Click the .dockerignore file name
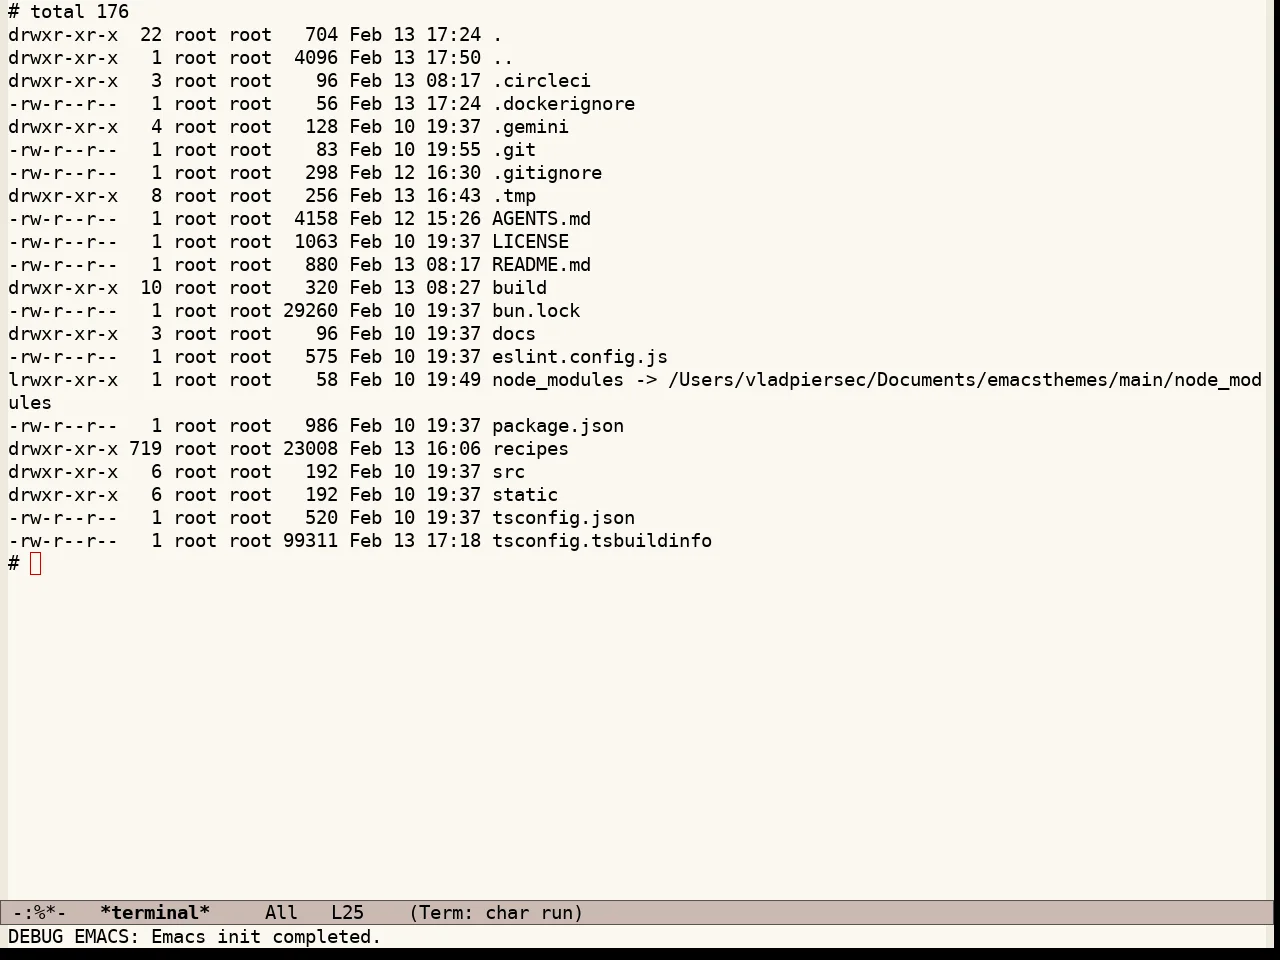This screenshot has height=960, width=1280. click(x=563, y=104)
